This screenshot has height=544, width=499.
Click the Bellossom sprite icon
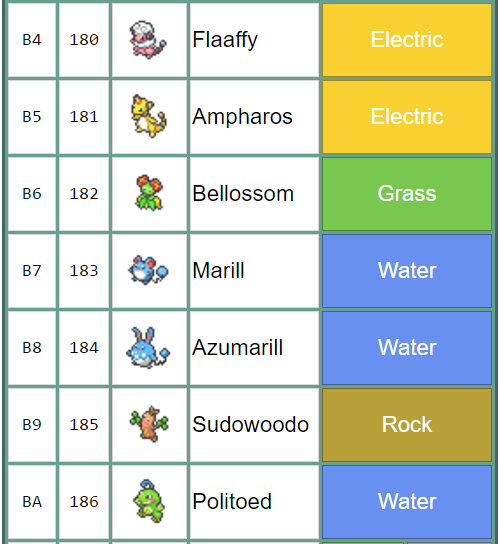tap(149, 193)
